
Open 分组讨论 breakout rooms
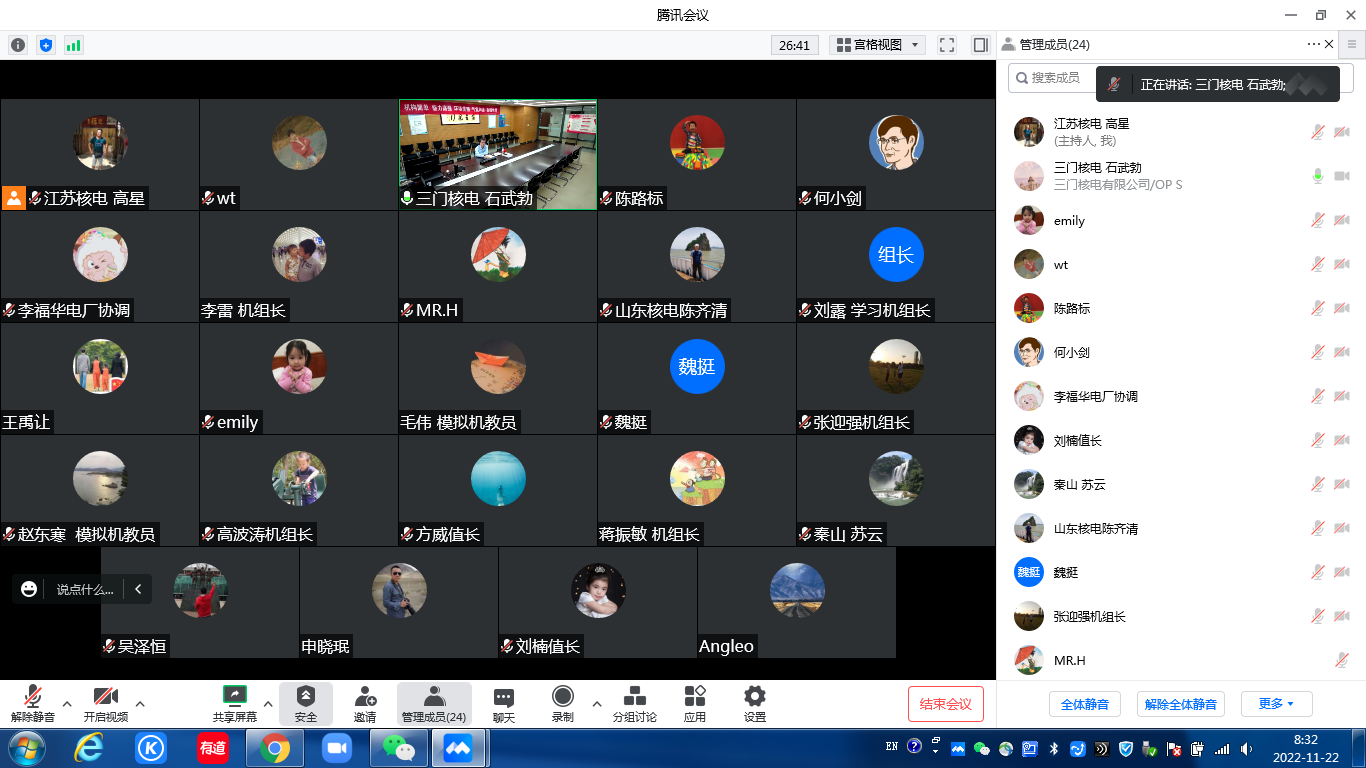pyautogui.click(x=634, y=696)
